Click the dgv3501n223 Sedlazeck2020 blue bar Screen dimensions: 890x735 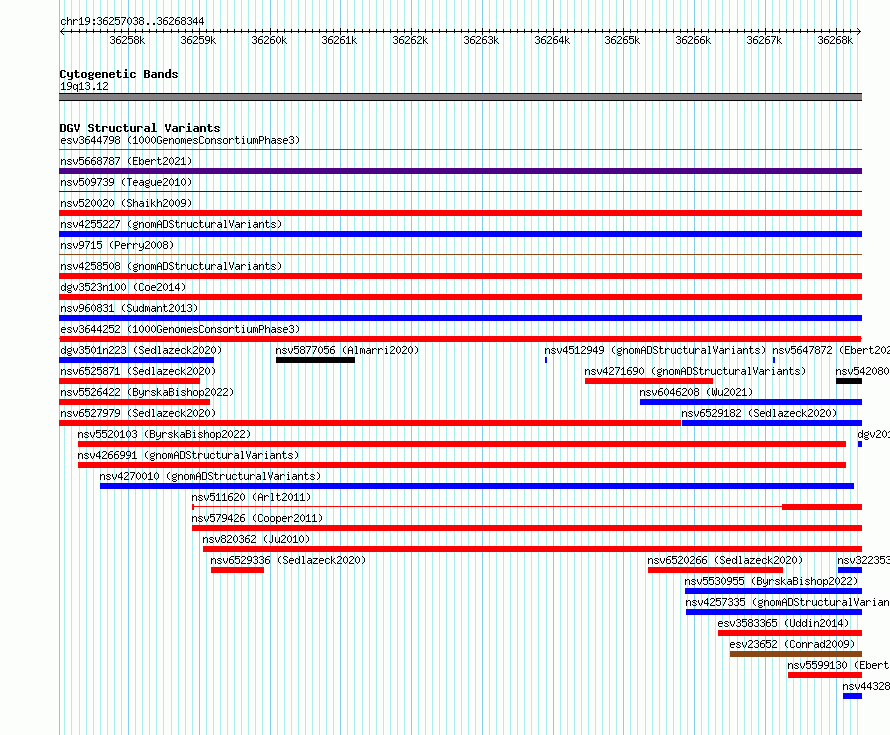click(136, 360)
